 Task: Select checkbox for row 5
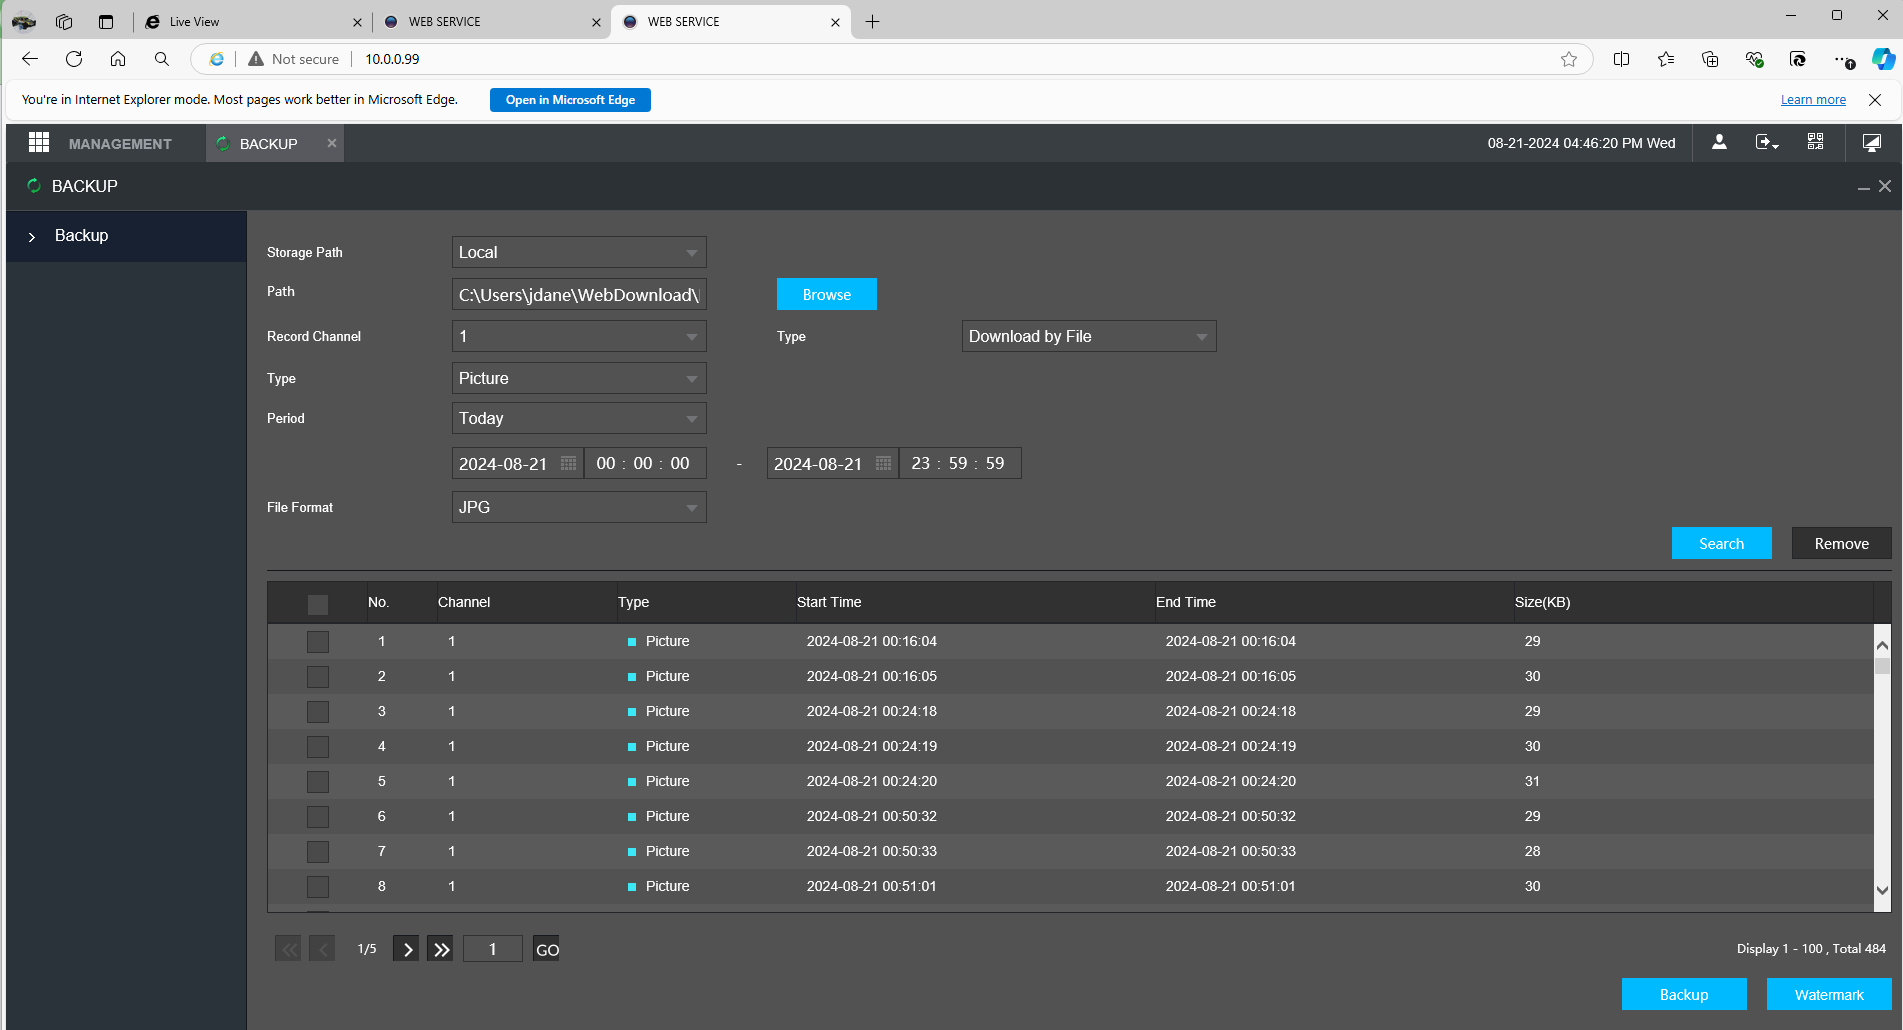point(318,782)
